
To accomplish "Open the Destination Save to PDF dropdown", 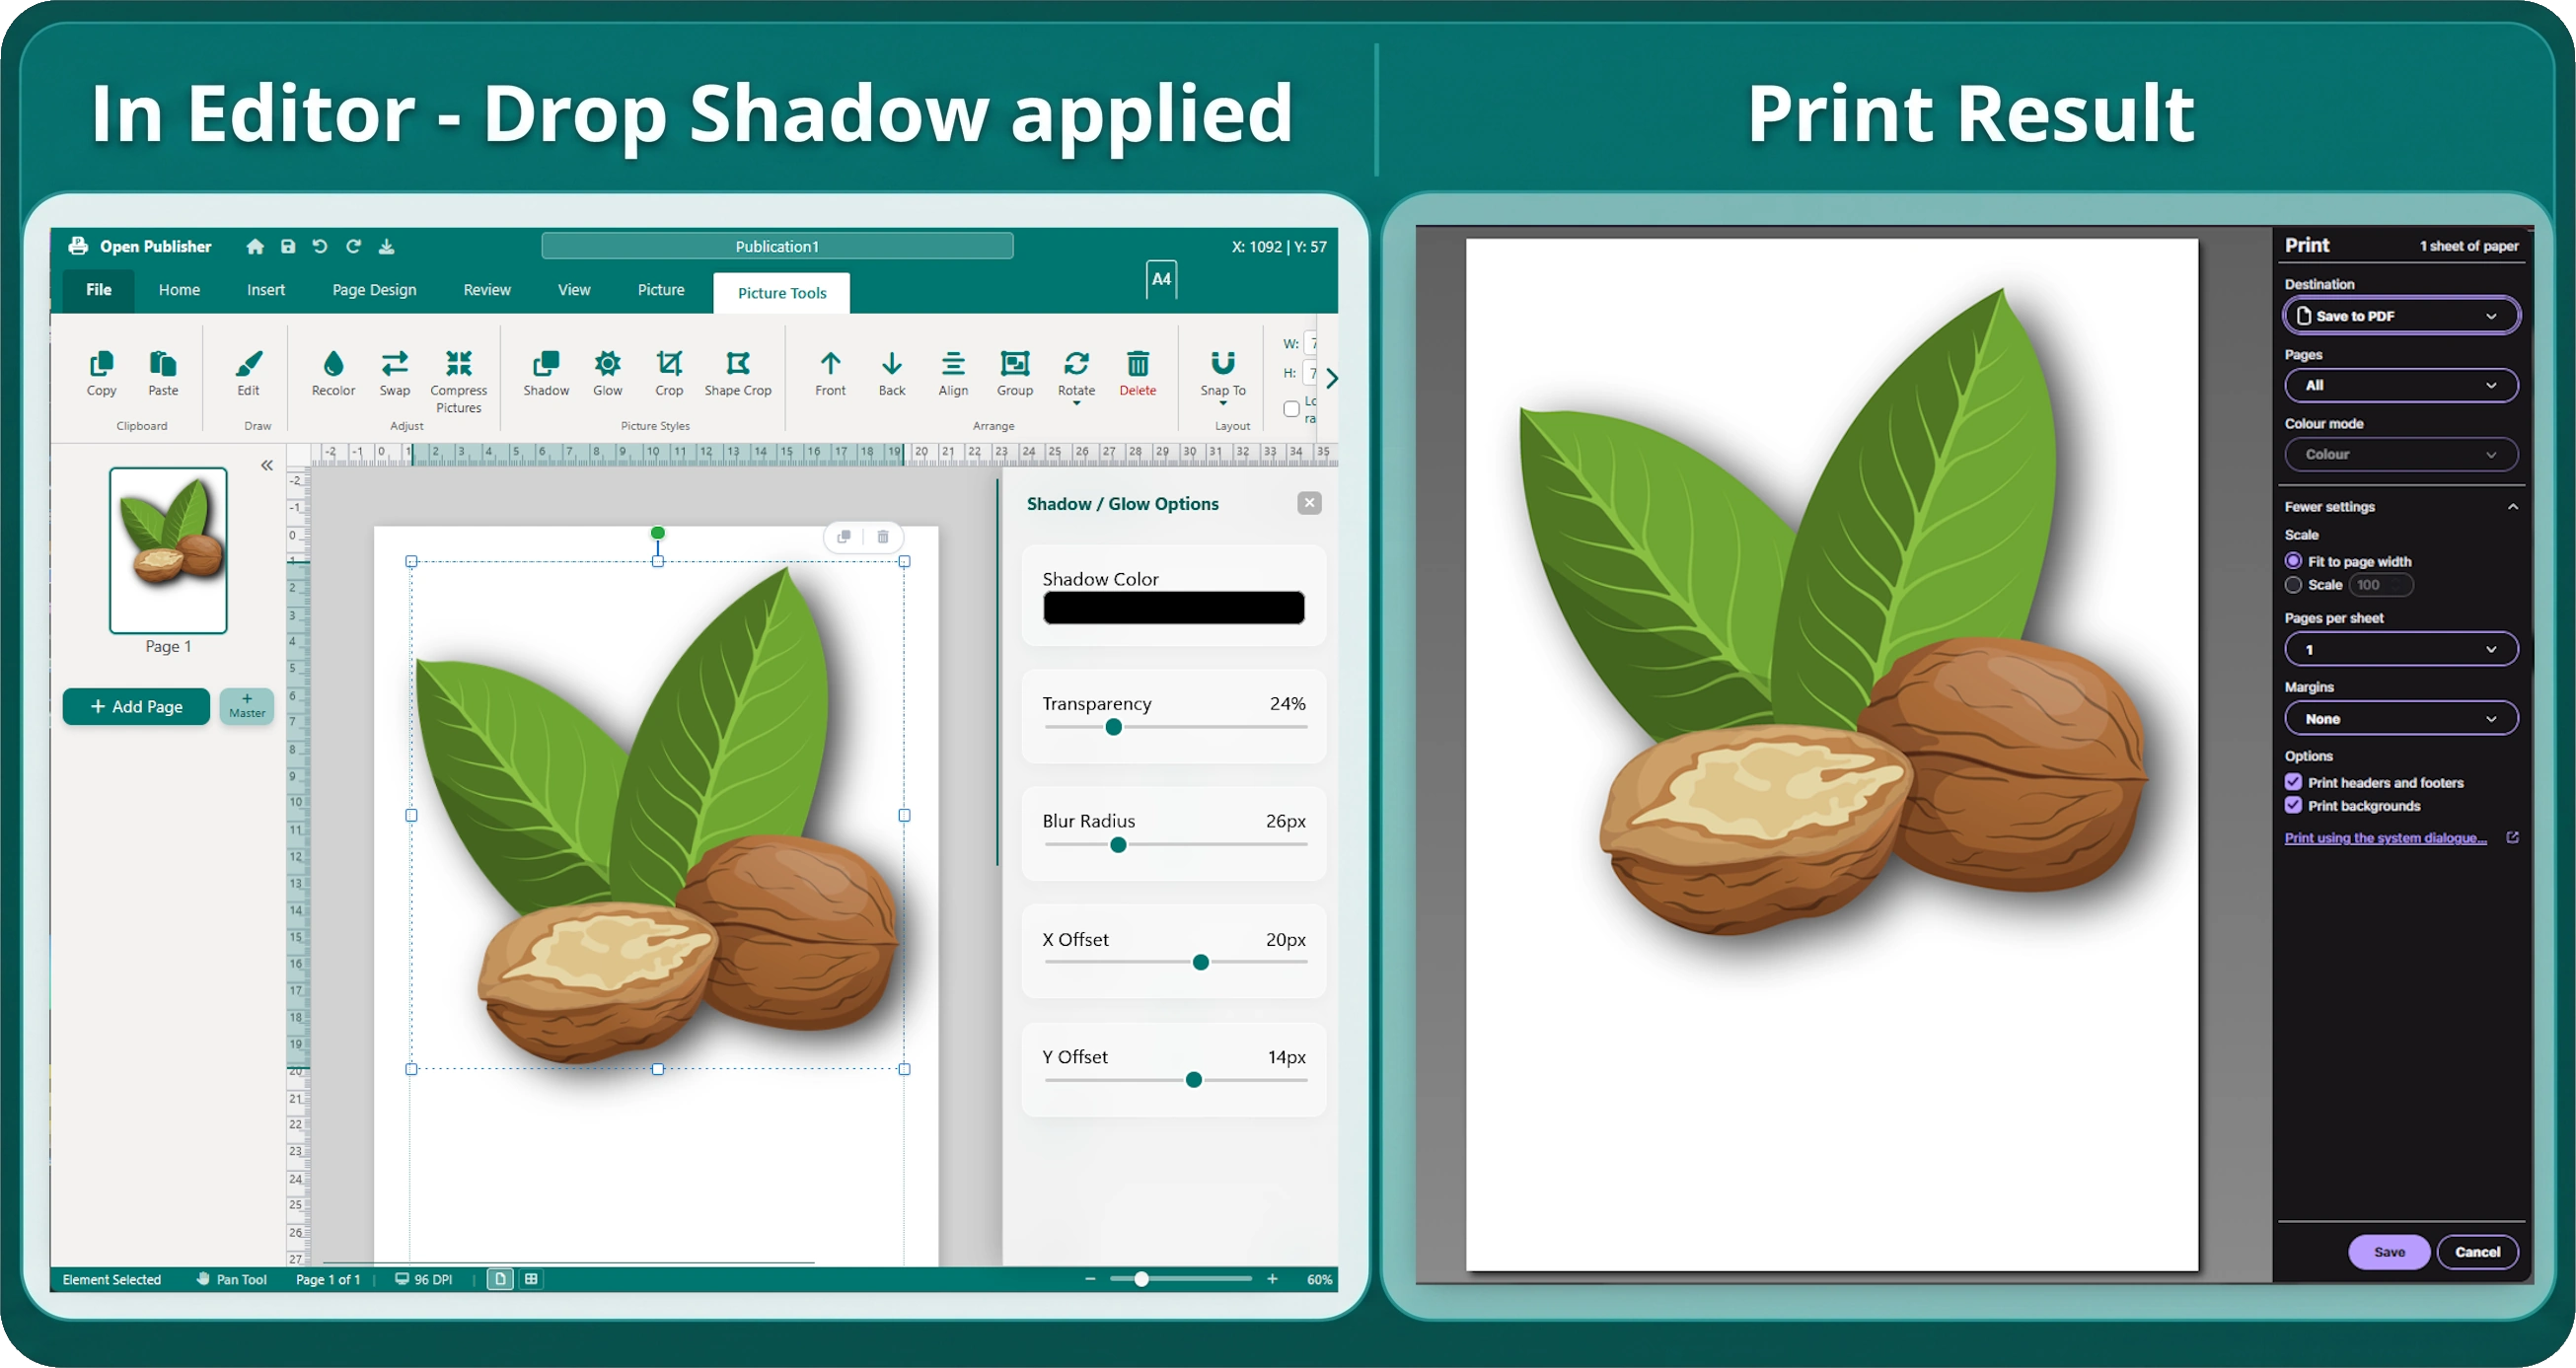I will pos(2401,316).
